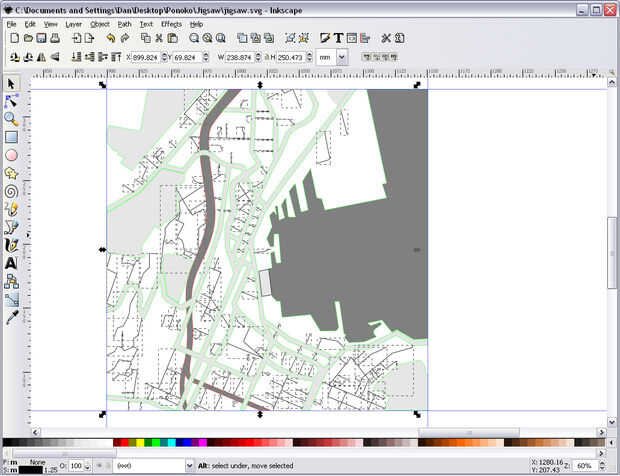Screen dimensions: 620x476
Task: Pick the red swatch in palette
Action: pos(122,442)
